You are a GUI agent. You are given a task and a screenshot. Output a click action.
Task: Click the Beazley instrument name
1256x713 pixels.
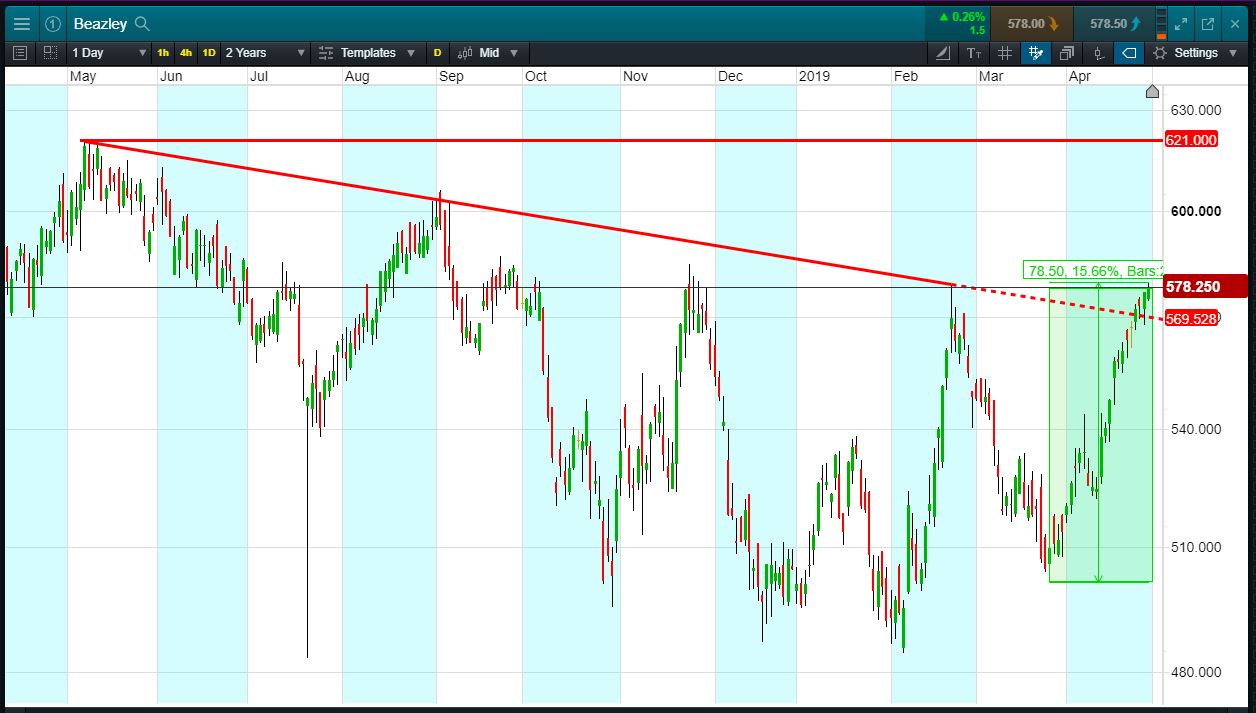pyautogui.click(x=100, y=23)
